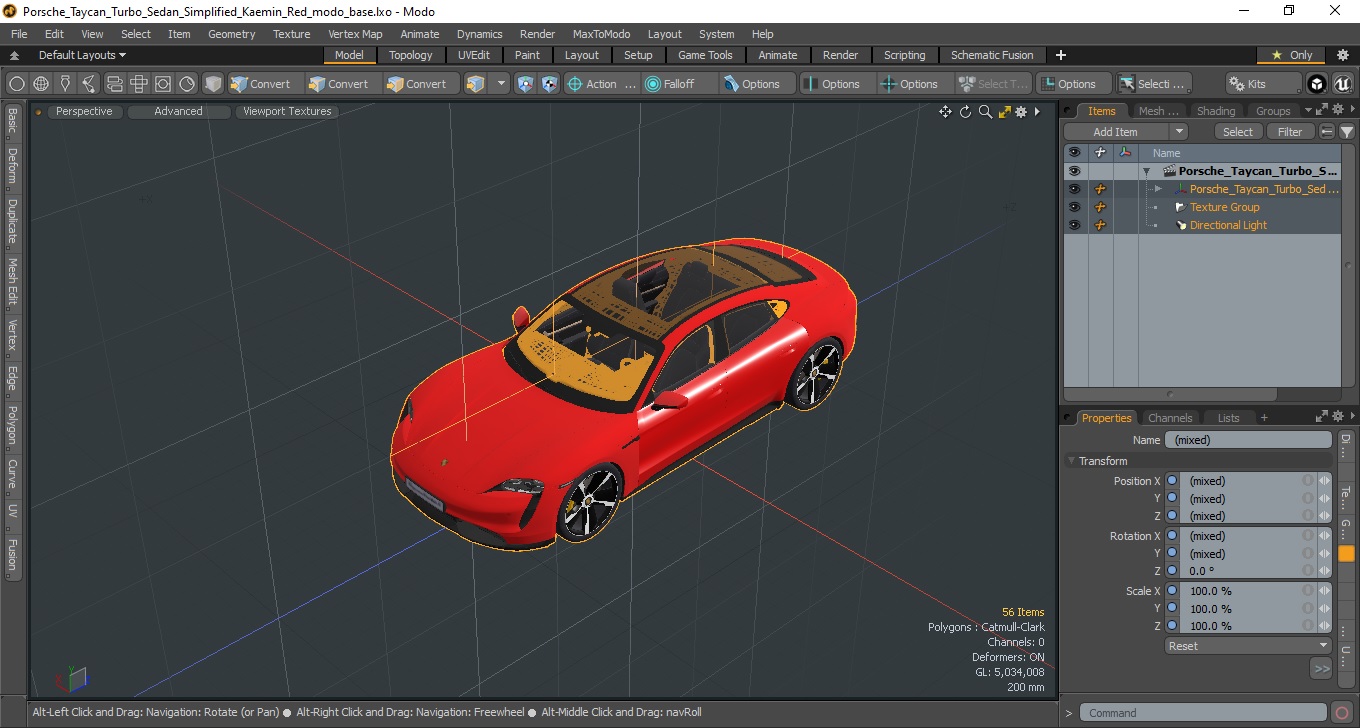Image resolution: width=1360 pixels, height=728 pixels.
Task: Open the MaxToModo menu
Action: tap(601, 34)
